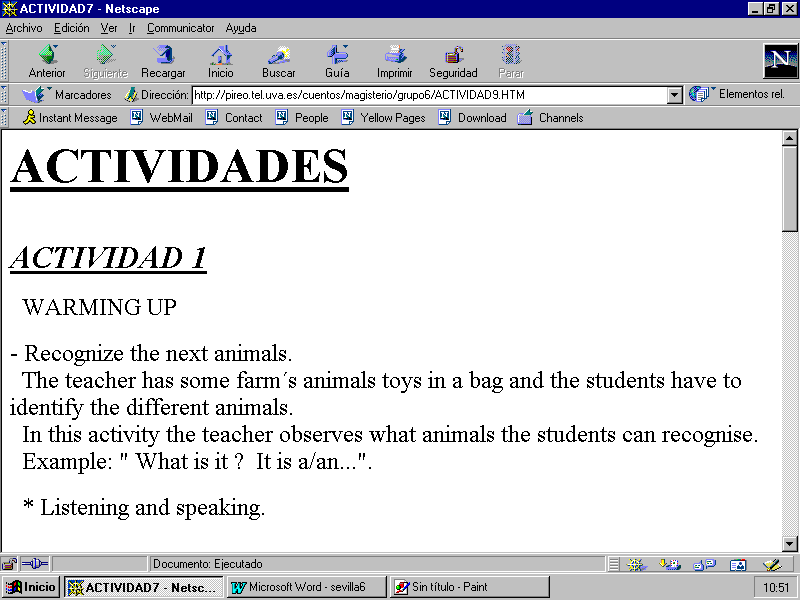Collapse the navigation toolbar via its grip
800x600 pixels.
[x=4, y=61]
